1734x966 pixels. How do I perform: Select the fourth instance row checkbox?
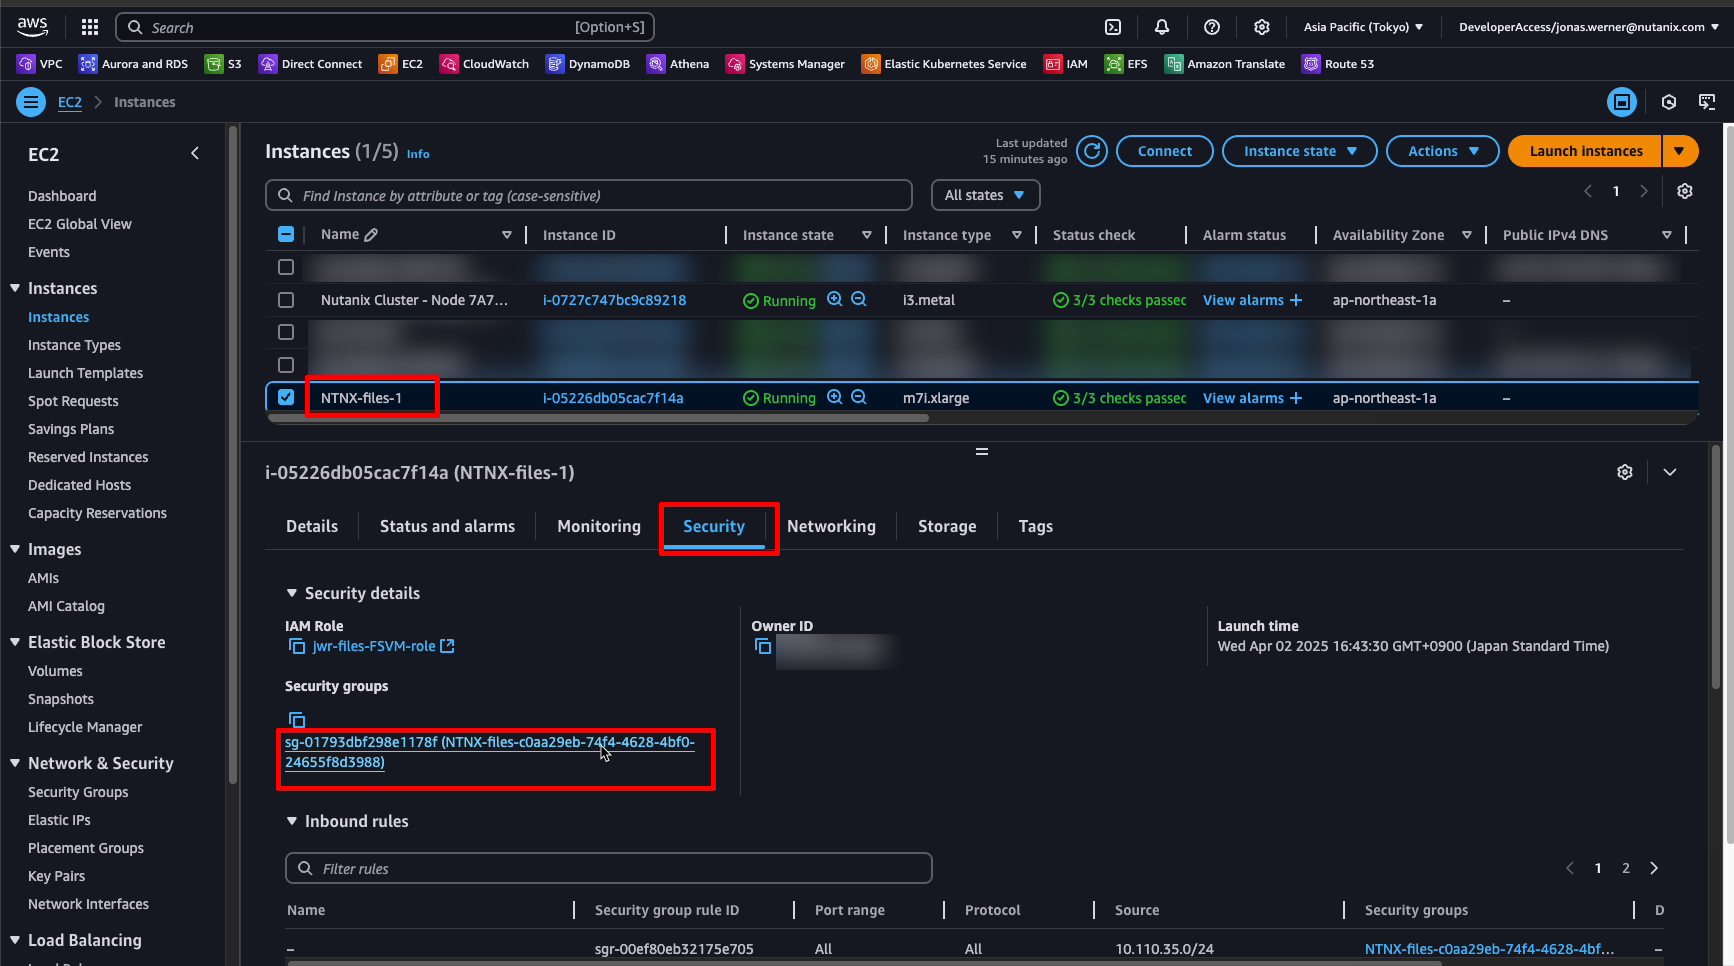[x=286, y=365]
